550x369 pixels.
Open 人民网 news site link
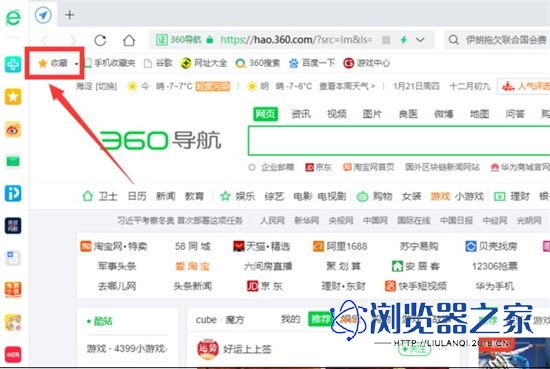click(x=272, y=221)
